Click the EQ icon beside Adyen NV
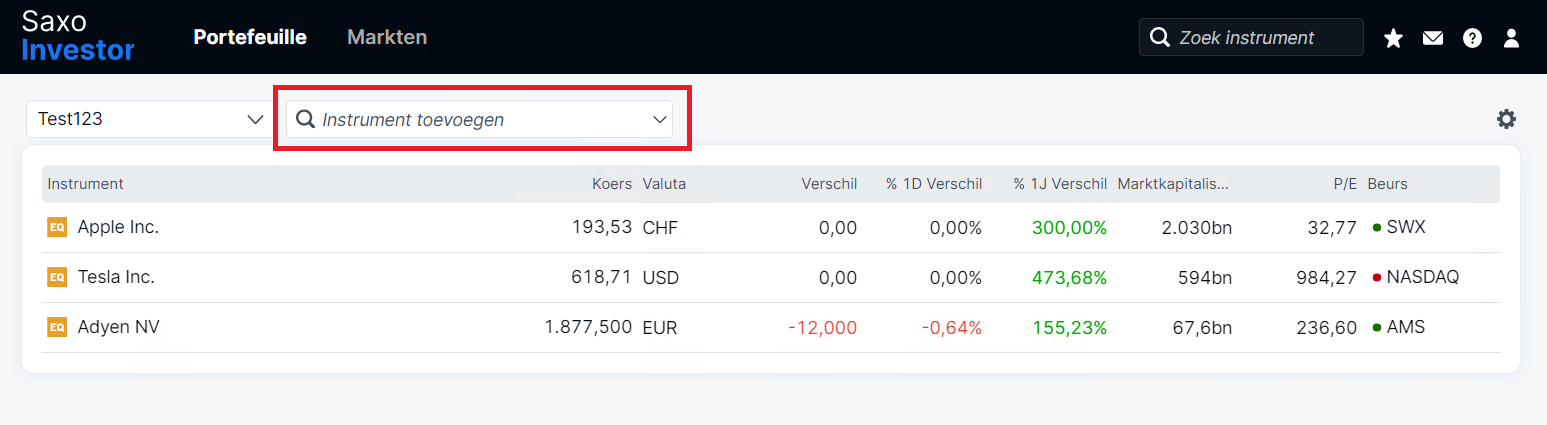This screenshot has width=1547, height=425. coord(57,327)
